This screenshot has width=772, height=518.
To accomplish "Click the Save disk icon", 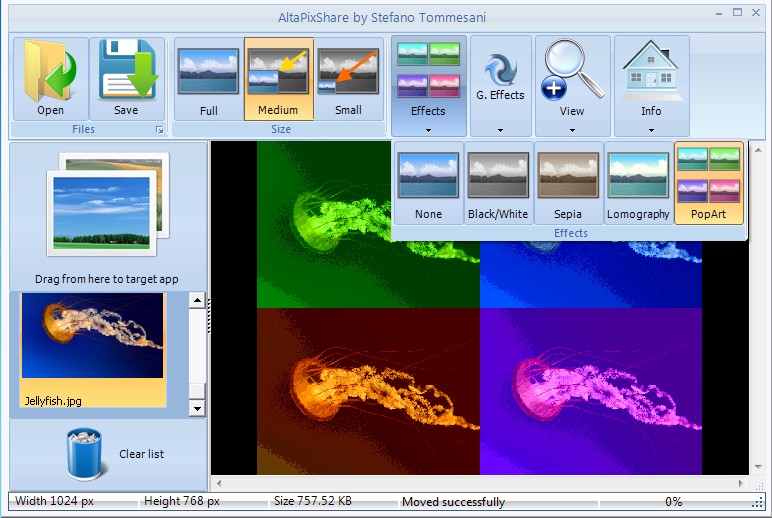I will tap(126, 70).
